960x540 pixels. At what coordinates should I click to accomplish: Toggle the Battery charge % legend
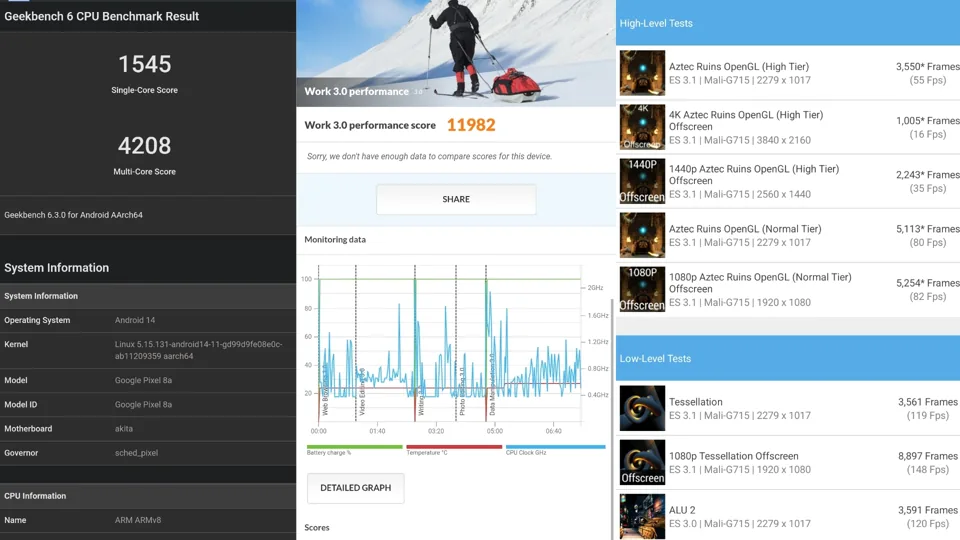coord(354,450)
